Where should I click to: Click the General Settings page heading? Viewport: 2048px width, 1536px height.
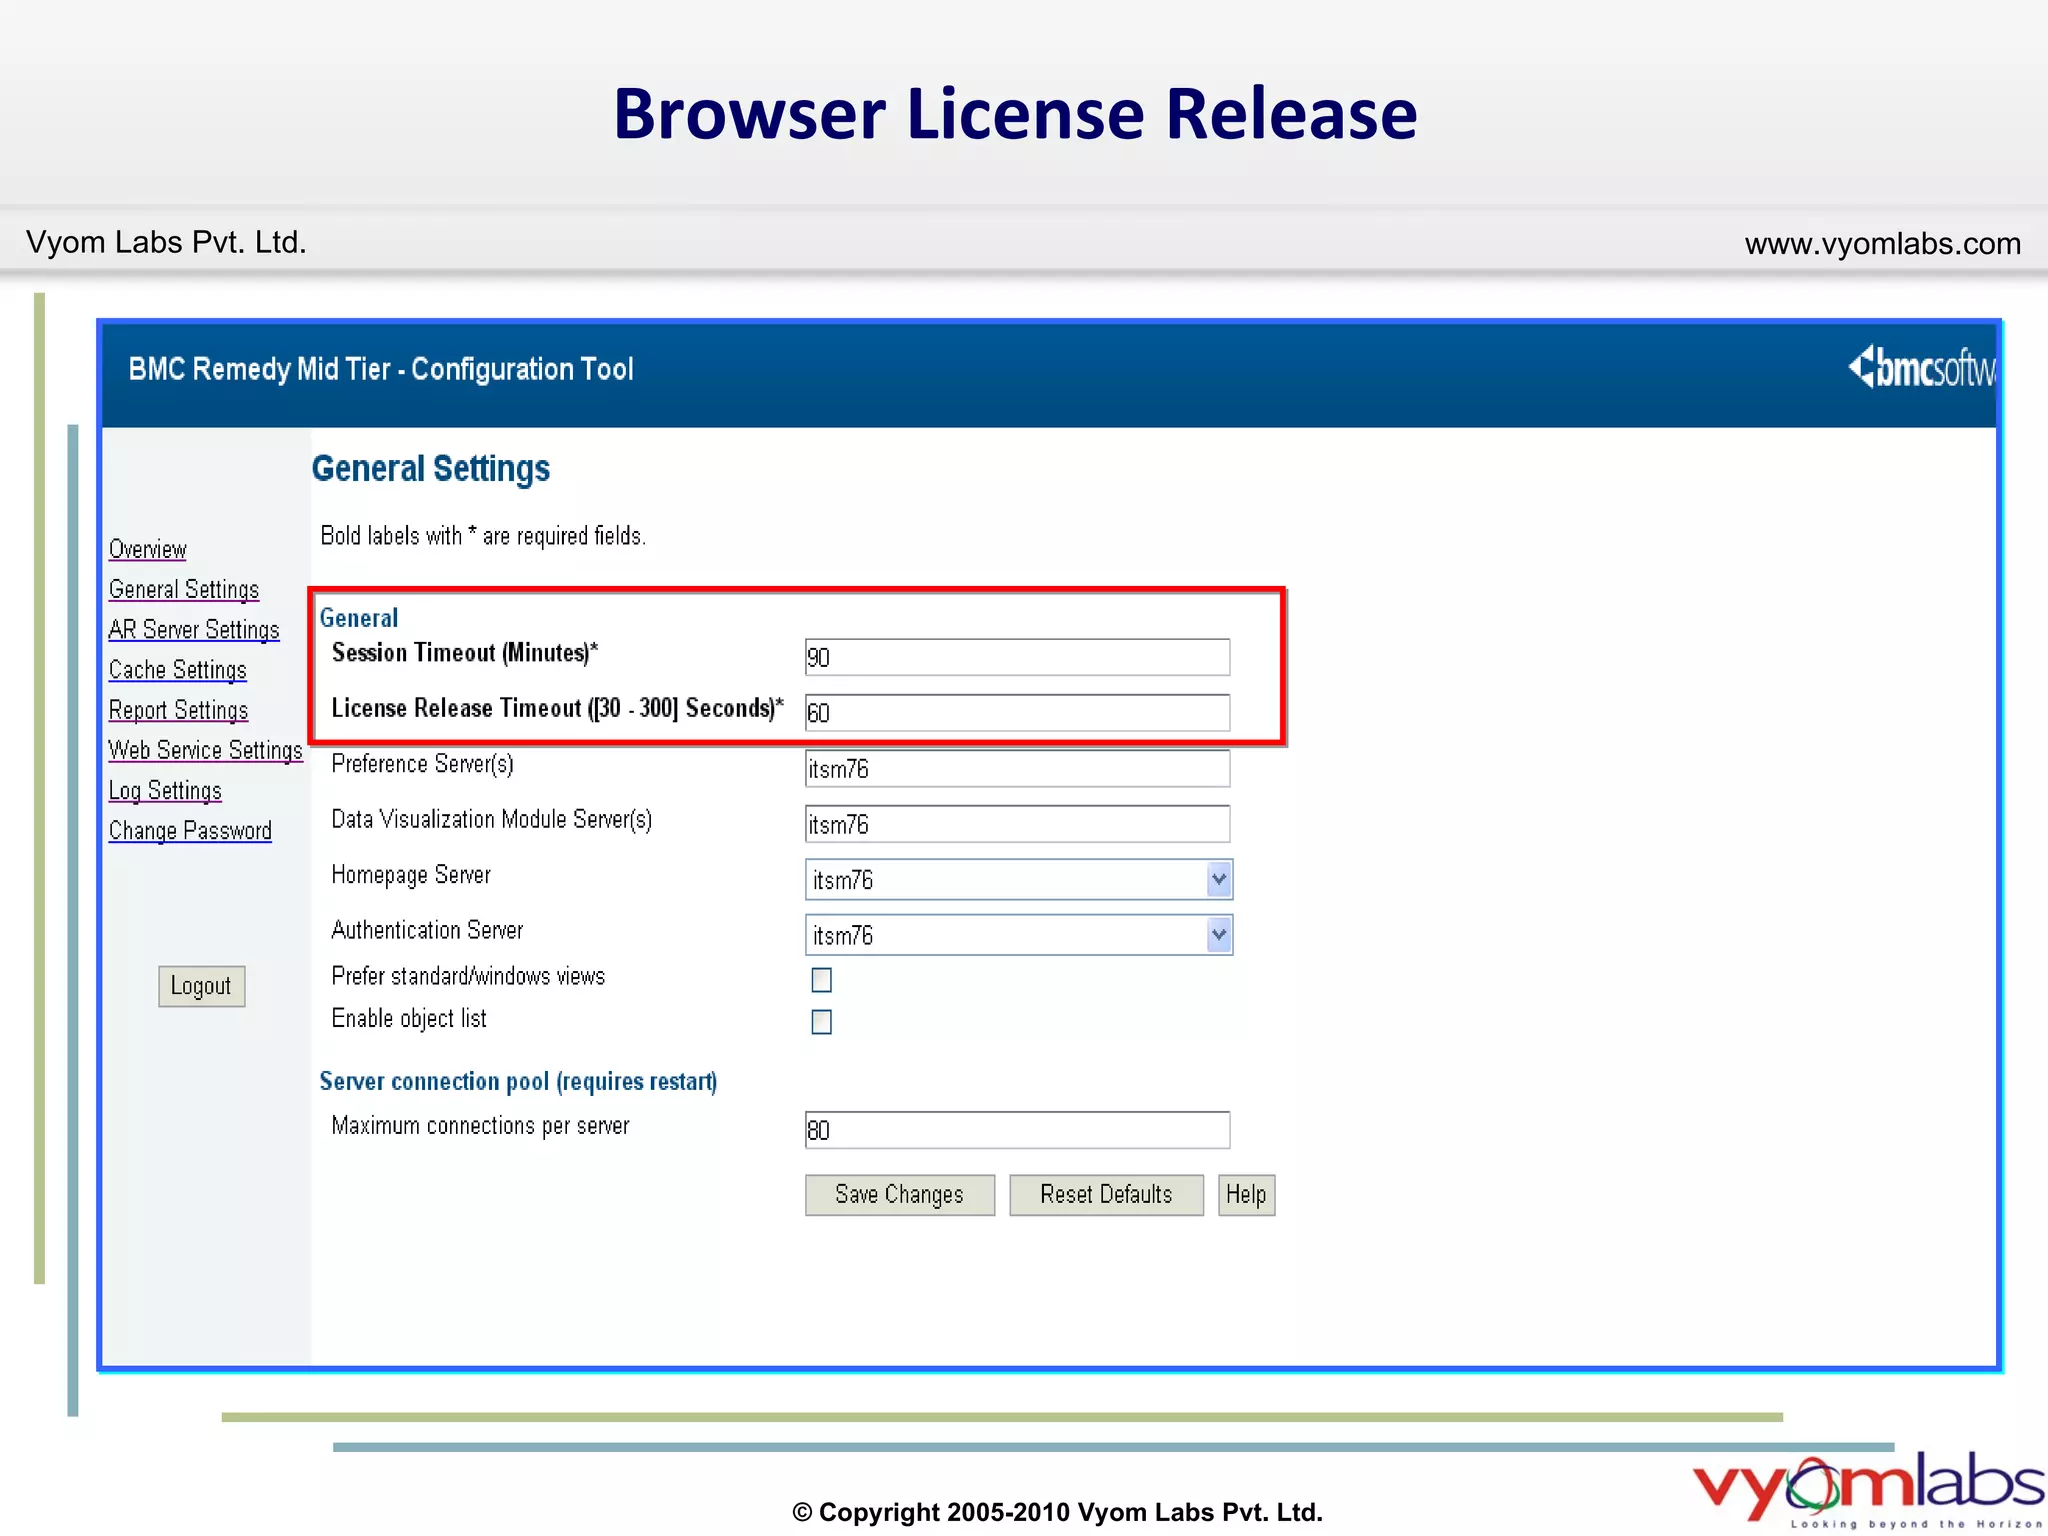tap(430, 469)
